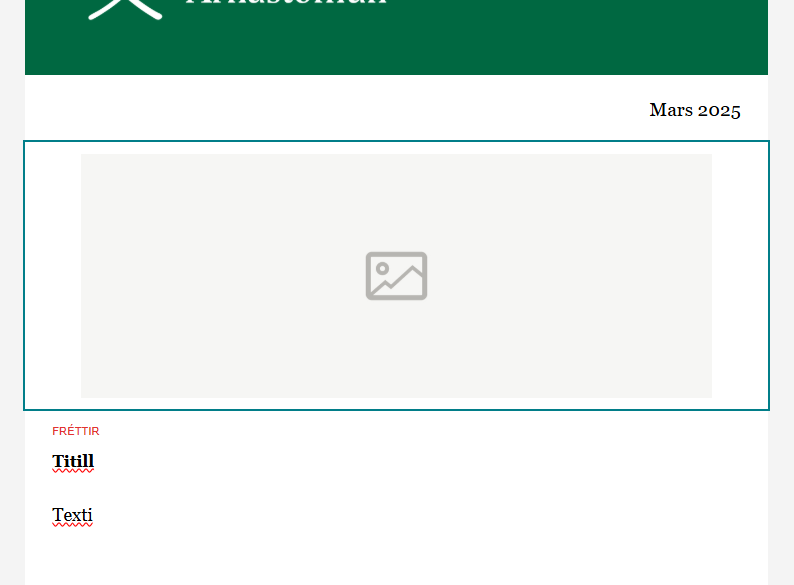Place cursor in the Texti paragraph
794x585 pixels.
pos(72,516)
